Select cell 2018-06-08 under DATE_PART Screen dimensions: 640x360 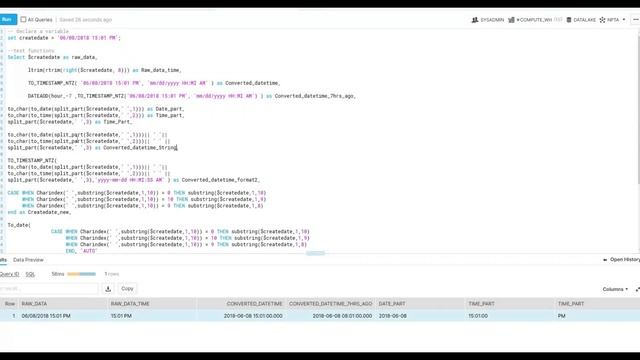tap(393, 316)
